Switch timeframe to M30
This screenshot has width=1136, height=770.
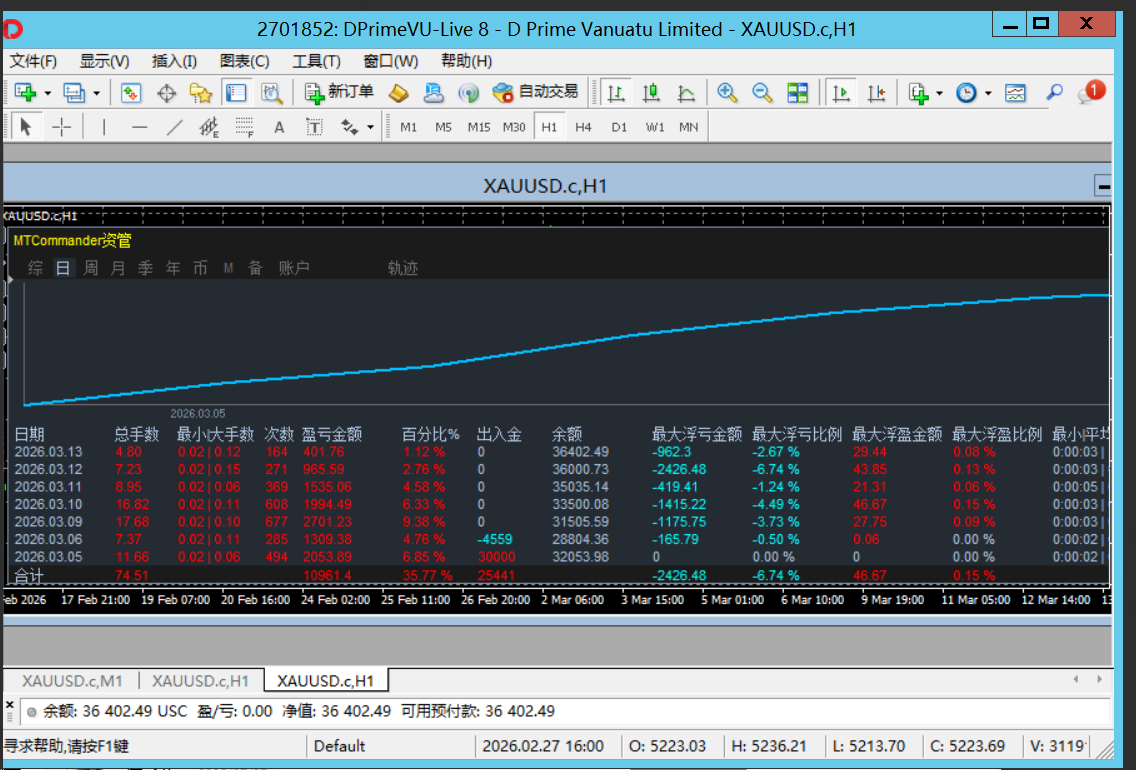pyautogui.click(x=514, y=127)
